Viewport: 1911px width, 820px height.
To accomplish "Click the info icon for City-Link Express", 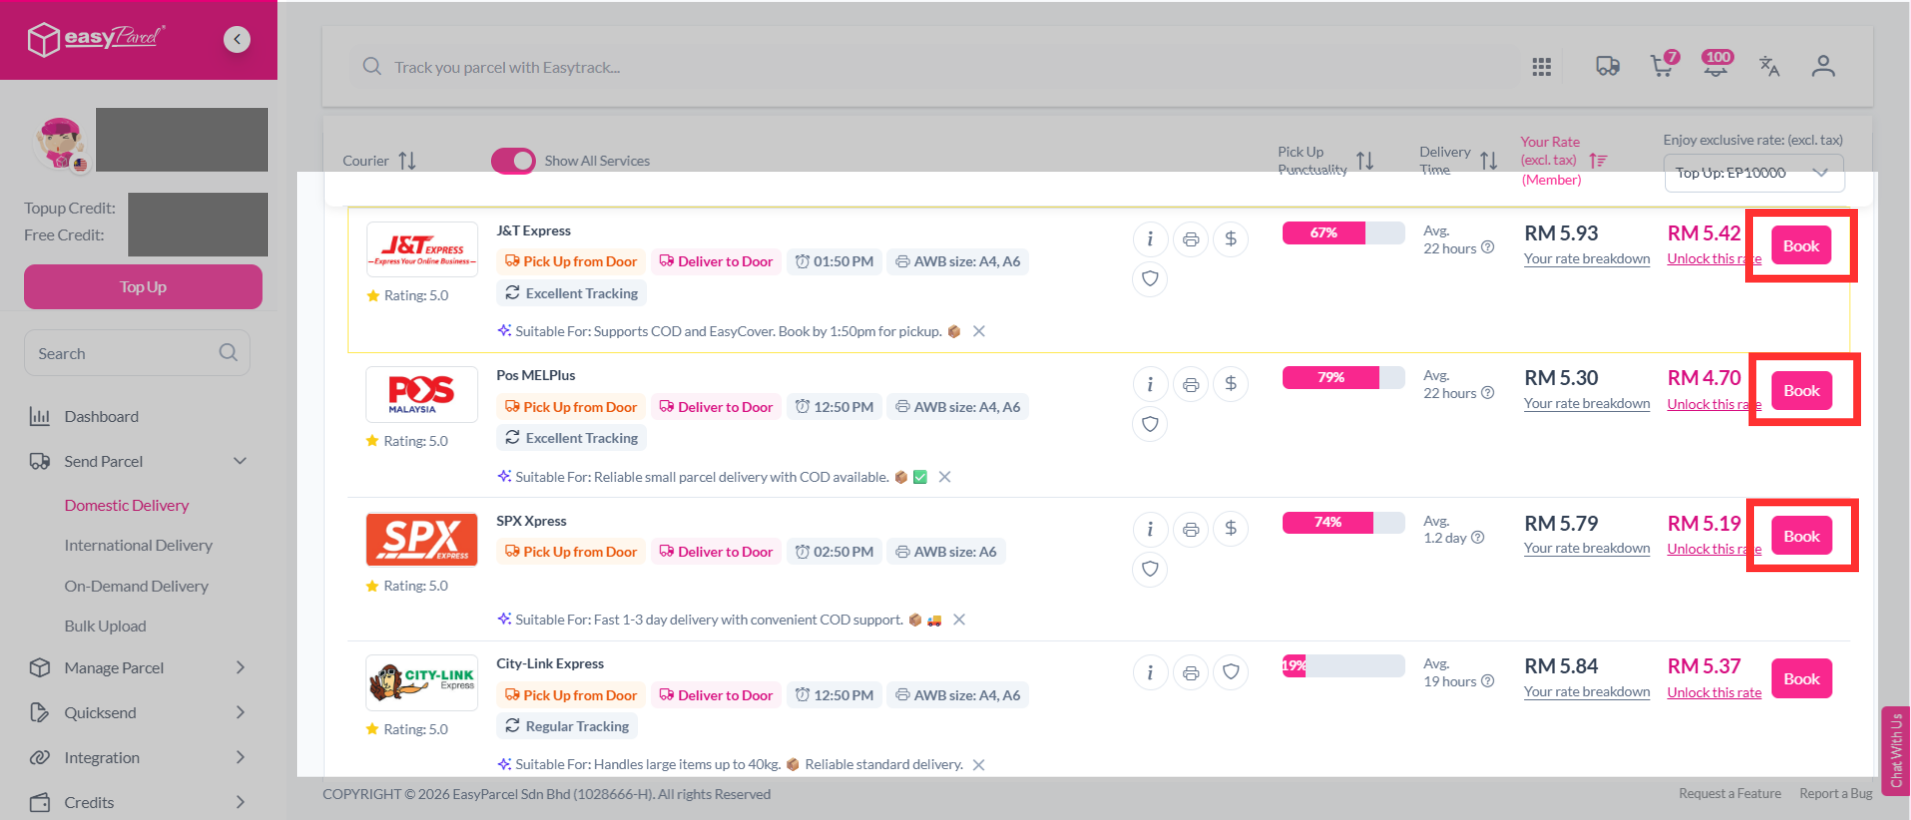I will (1150, 672).
